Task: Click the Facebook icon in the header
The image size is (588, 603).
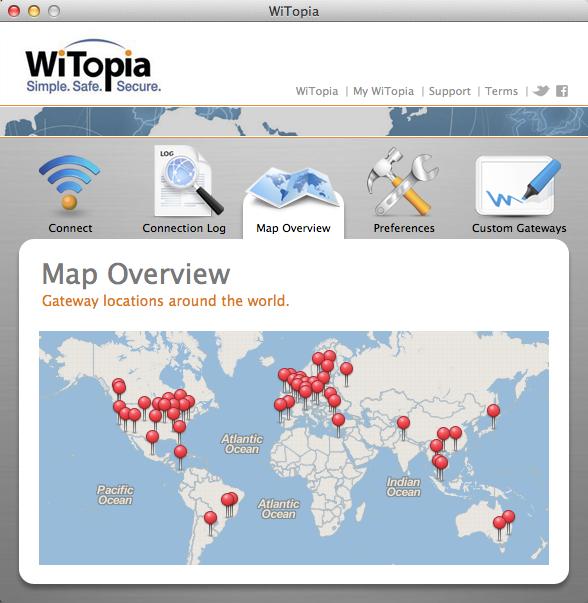Action: 562,91
